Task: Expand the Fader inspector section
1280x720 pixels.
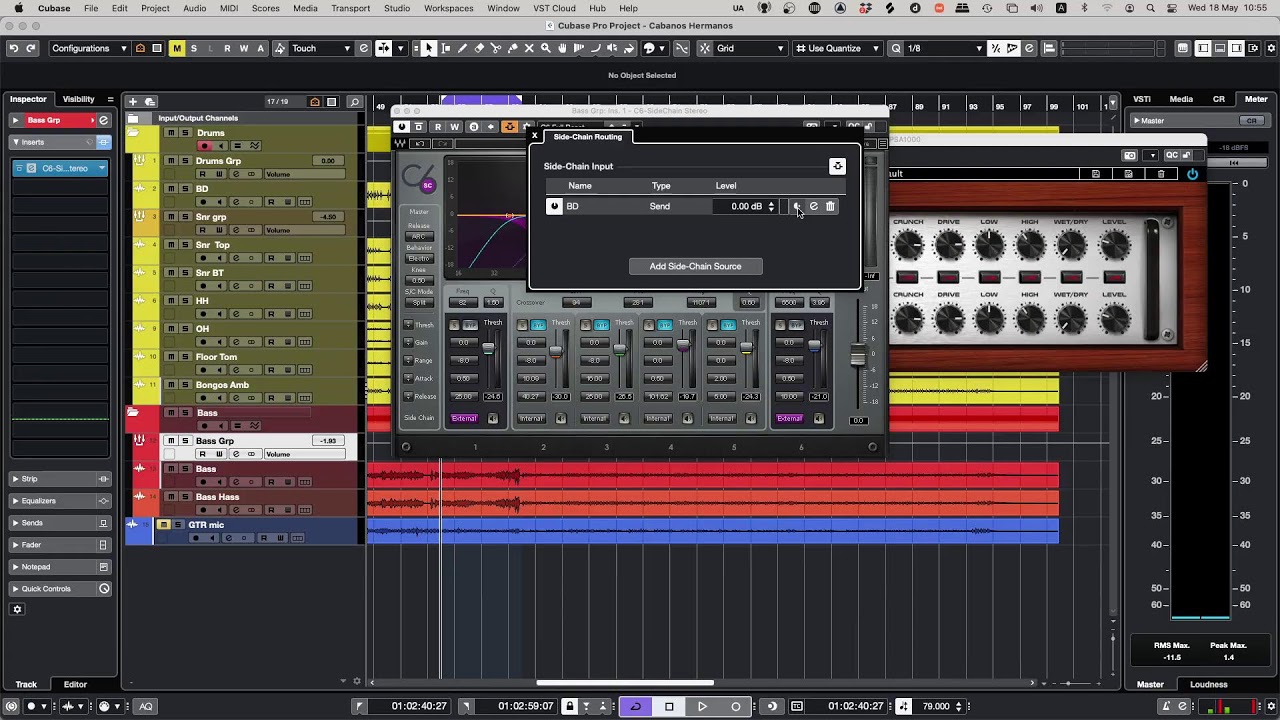Action: (61, 545)
